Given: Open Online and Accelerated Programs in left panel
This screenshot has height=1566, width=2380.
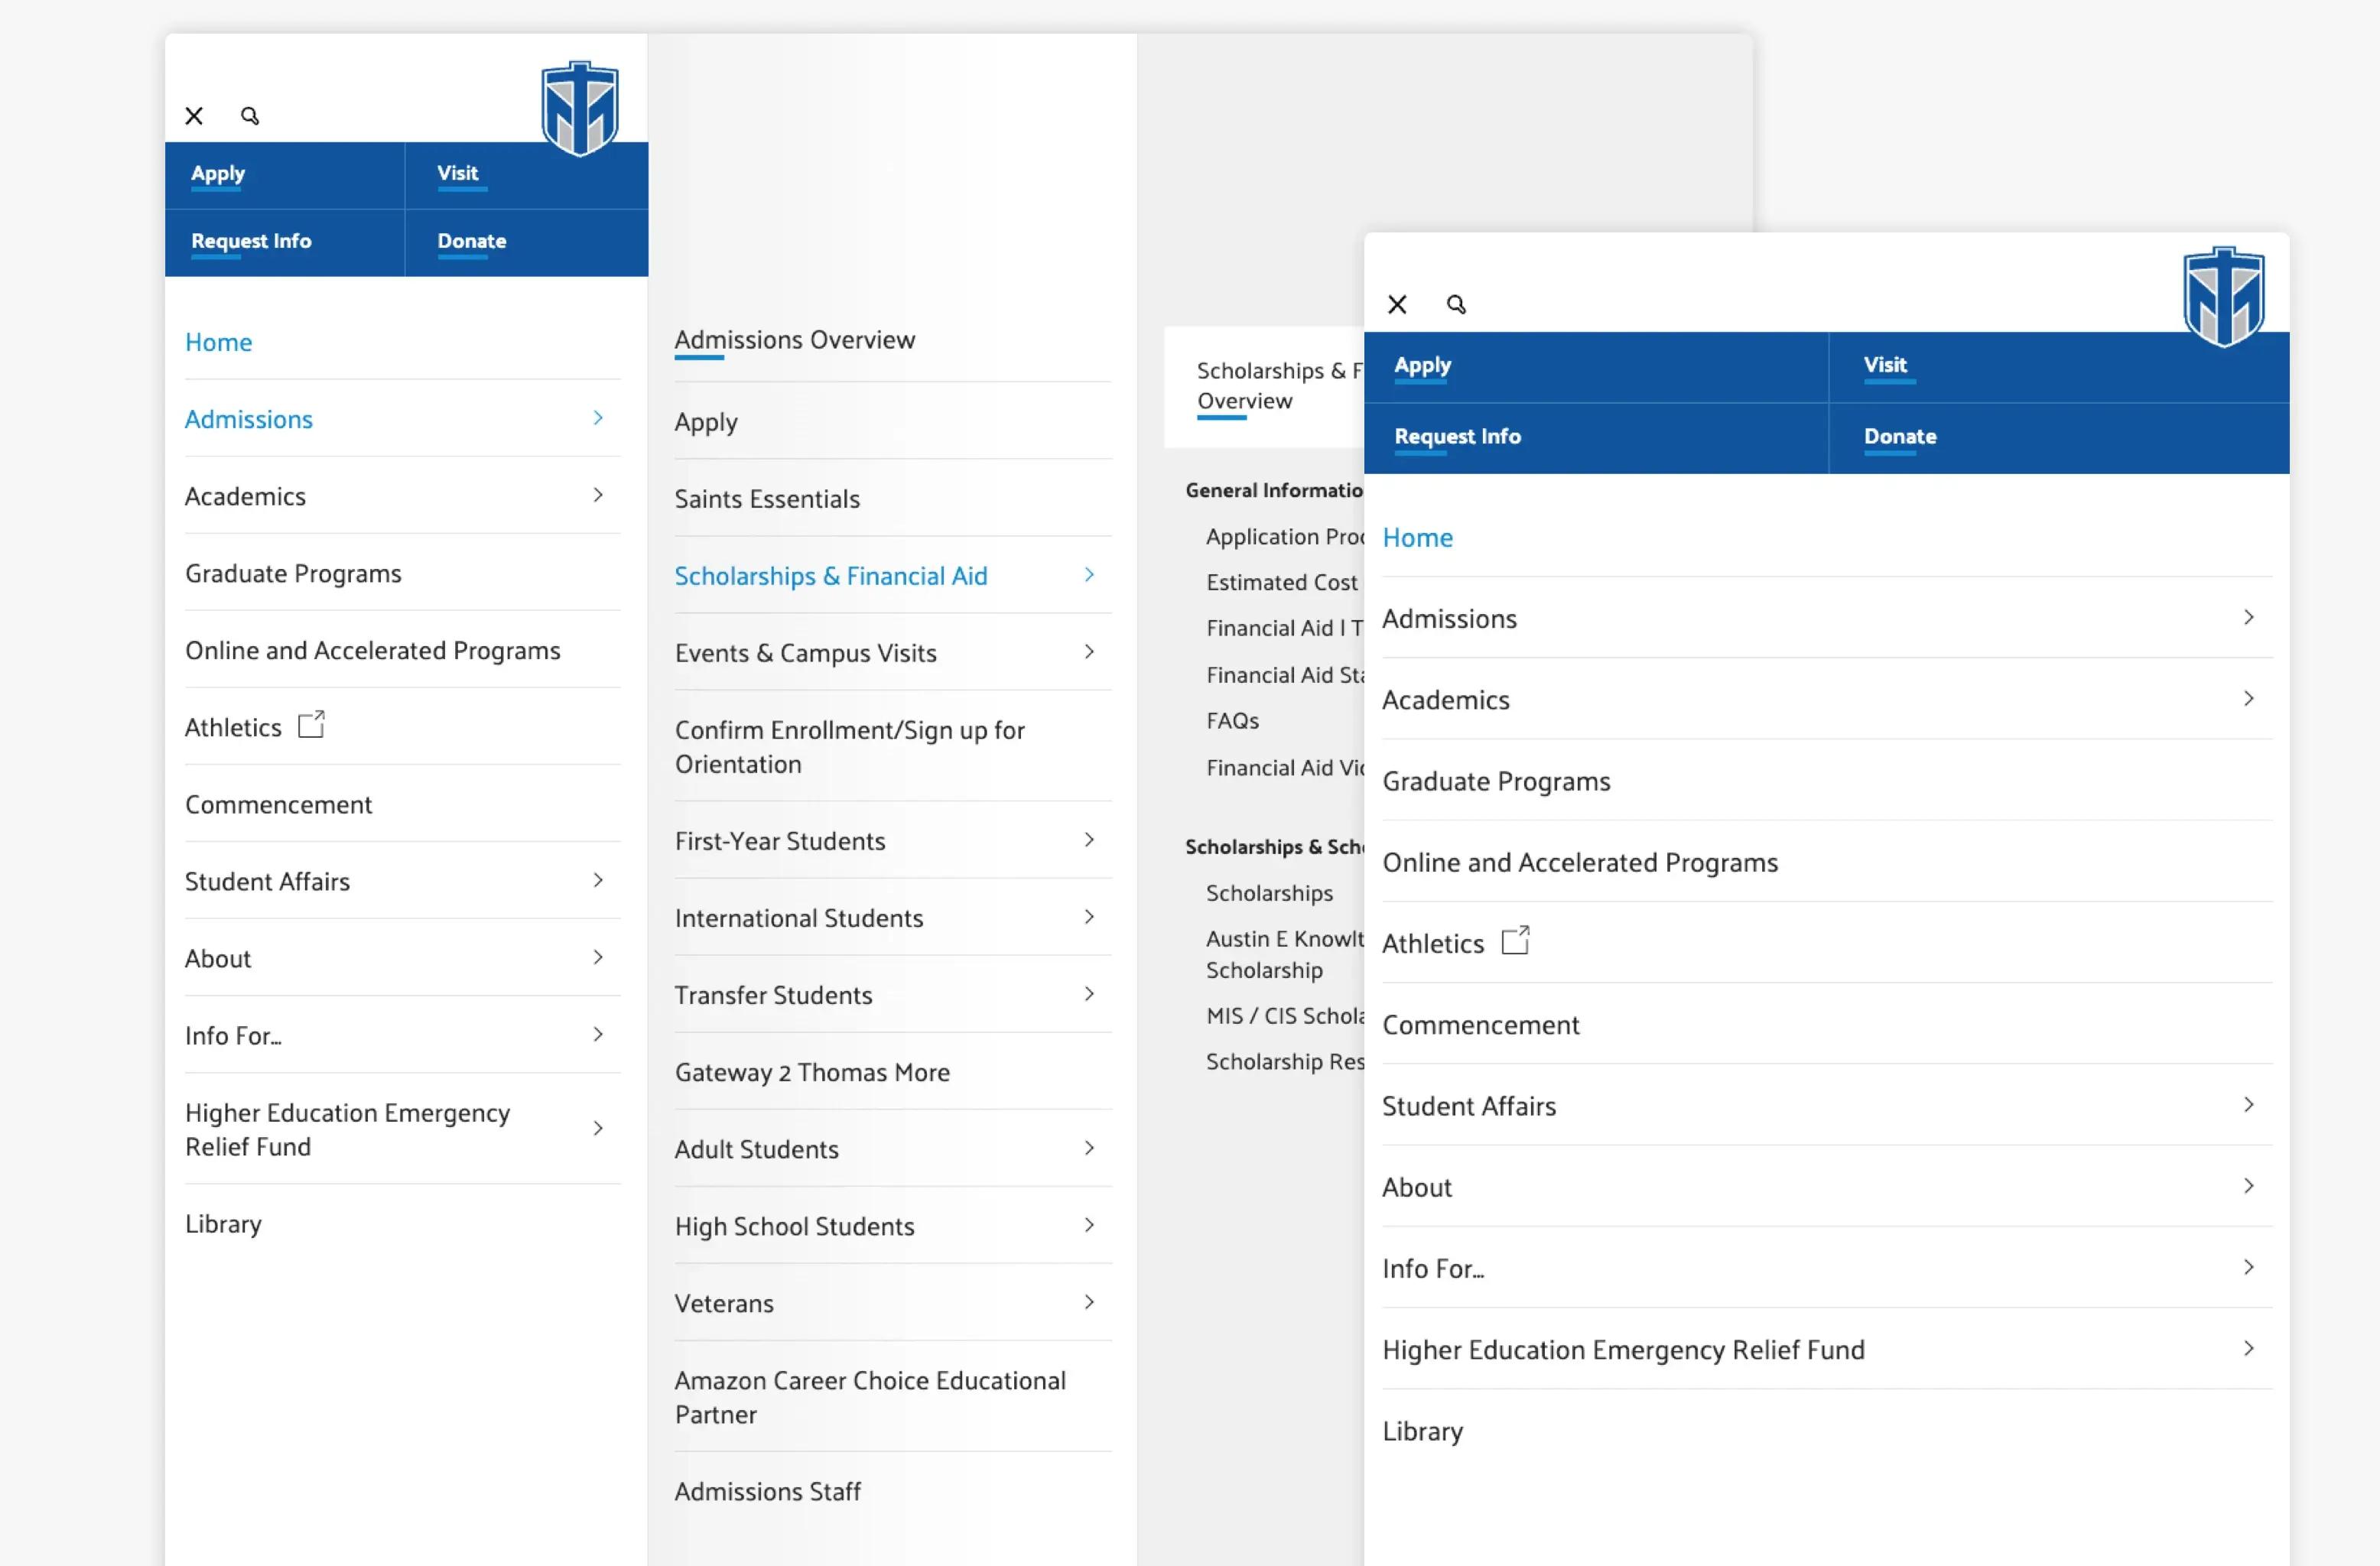Looking at the screenshot, I should coord(373,650).
